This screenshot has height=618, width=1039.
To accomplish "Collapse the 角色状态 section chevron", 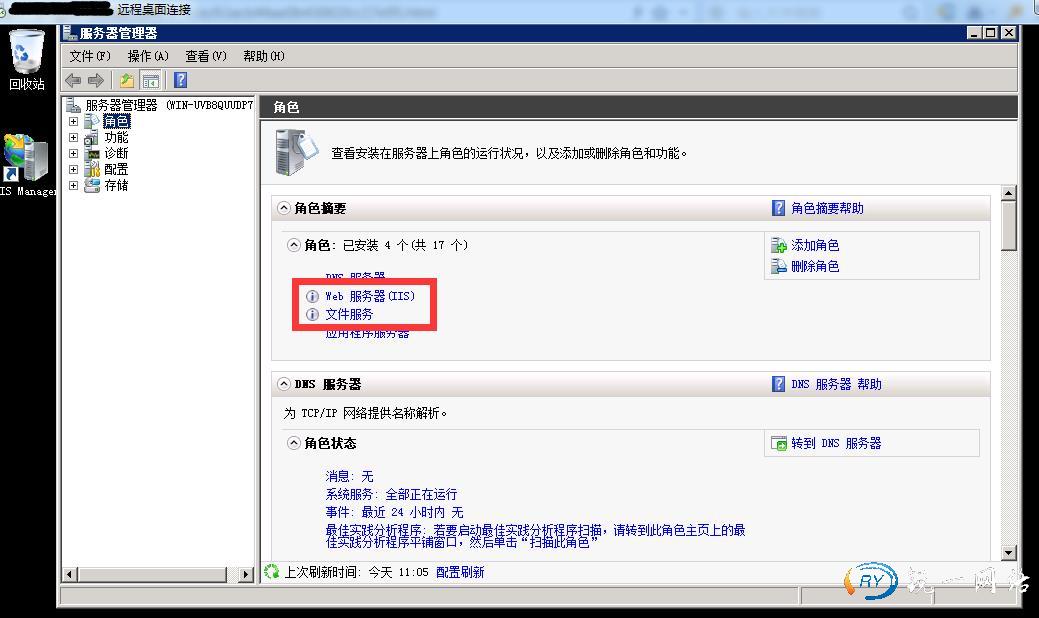I will pyautogui.click(x=294, y=443).
